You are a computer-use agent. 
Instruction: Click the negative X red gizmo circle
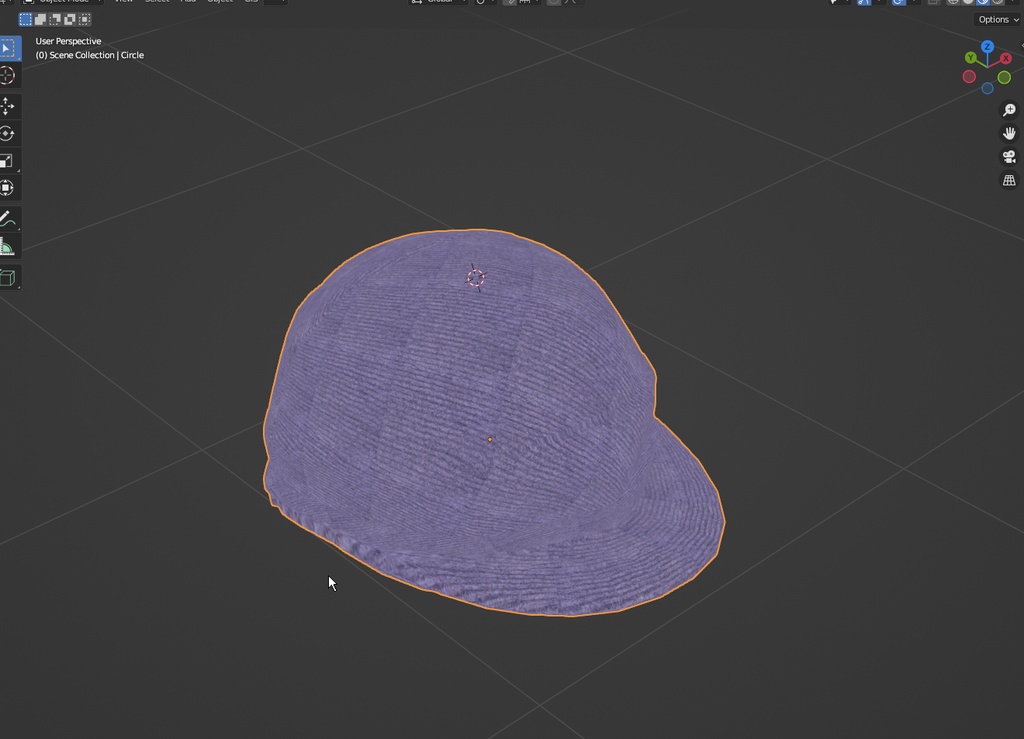click(969, 77)
